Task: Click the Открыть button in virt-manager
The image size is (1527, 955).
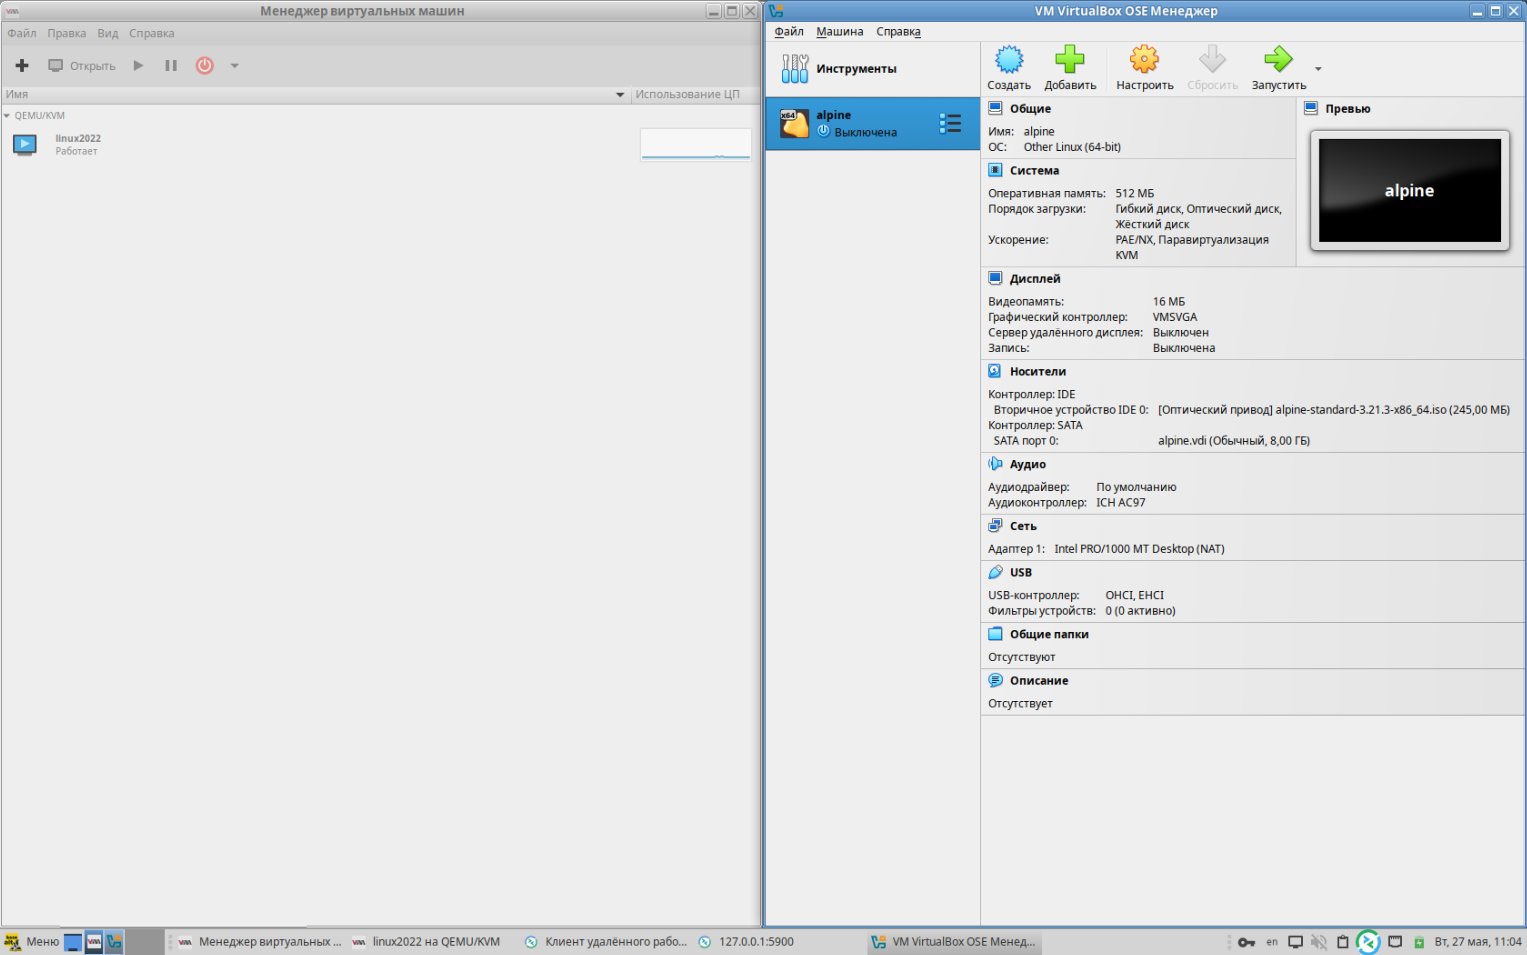Action: [82, 66]
